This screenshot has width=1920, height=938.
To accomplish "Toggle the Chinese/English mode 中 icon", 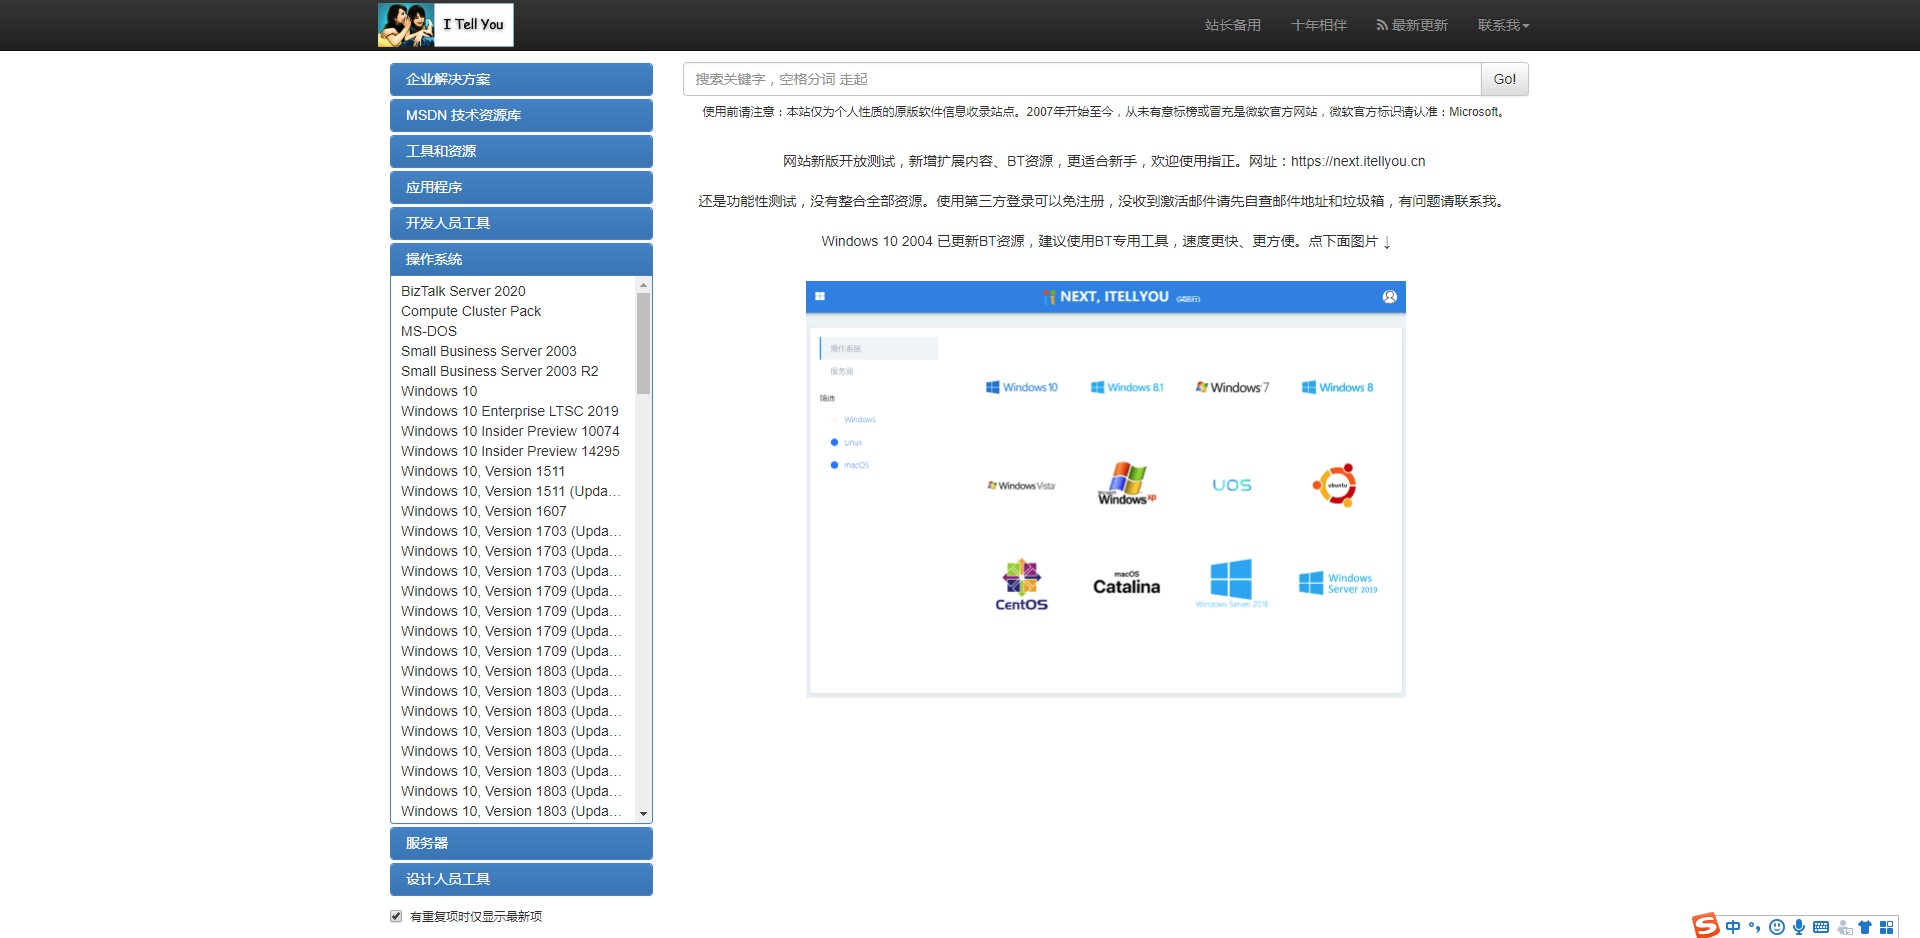I will pos(1733,927).
